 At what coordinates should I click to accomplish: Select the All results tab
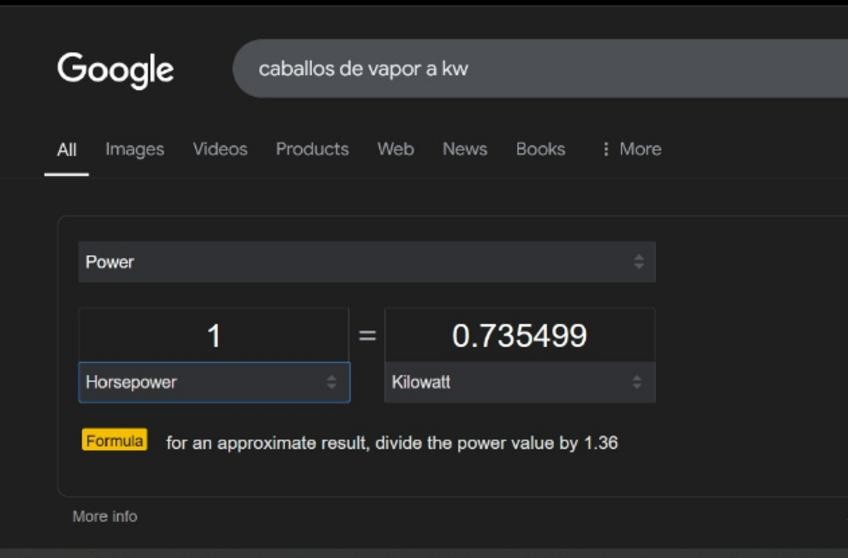[67, 150]
